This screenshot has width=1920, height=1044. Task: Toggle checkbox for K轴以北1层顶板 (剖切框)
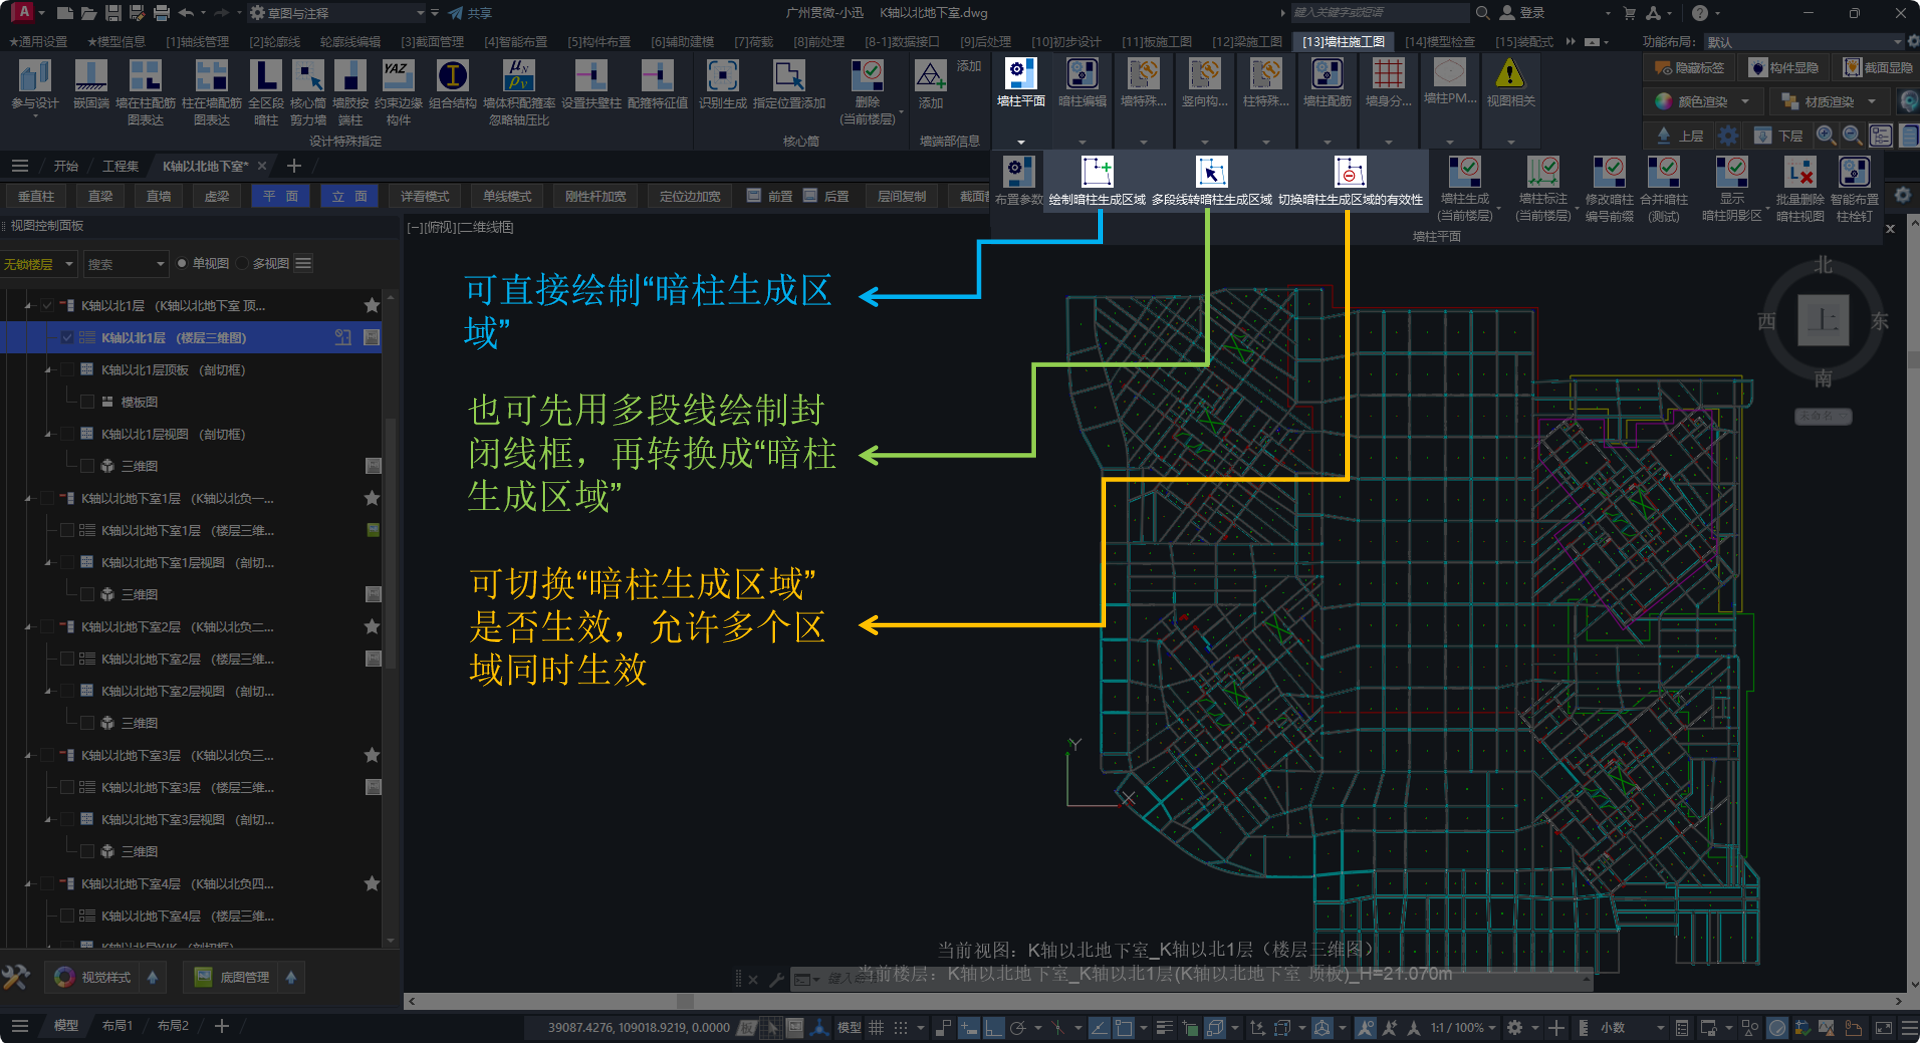[x=68, y=370]
